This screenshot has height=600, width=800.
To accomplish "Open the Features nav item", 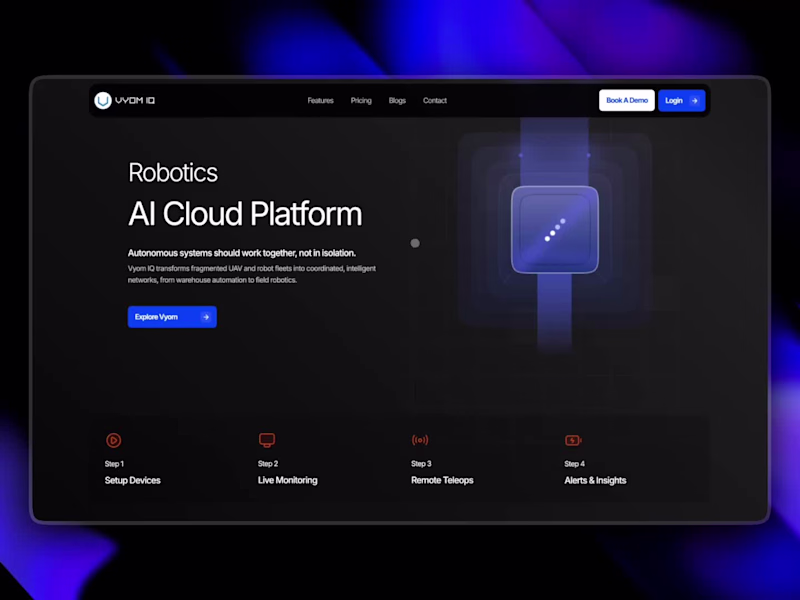I will click(320, 101).
